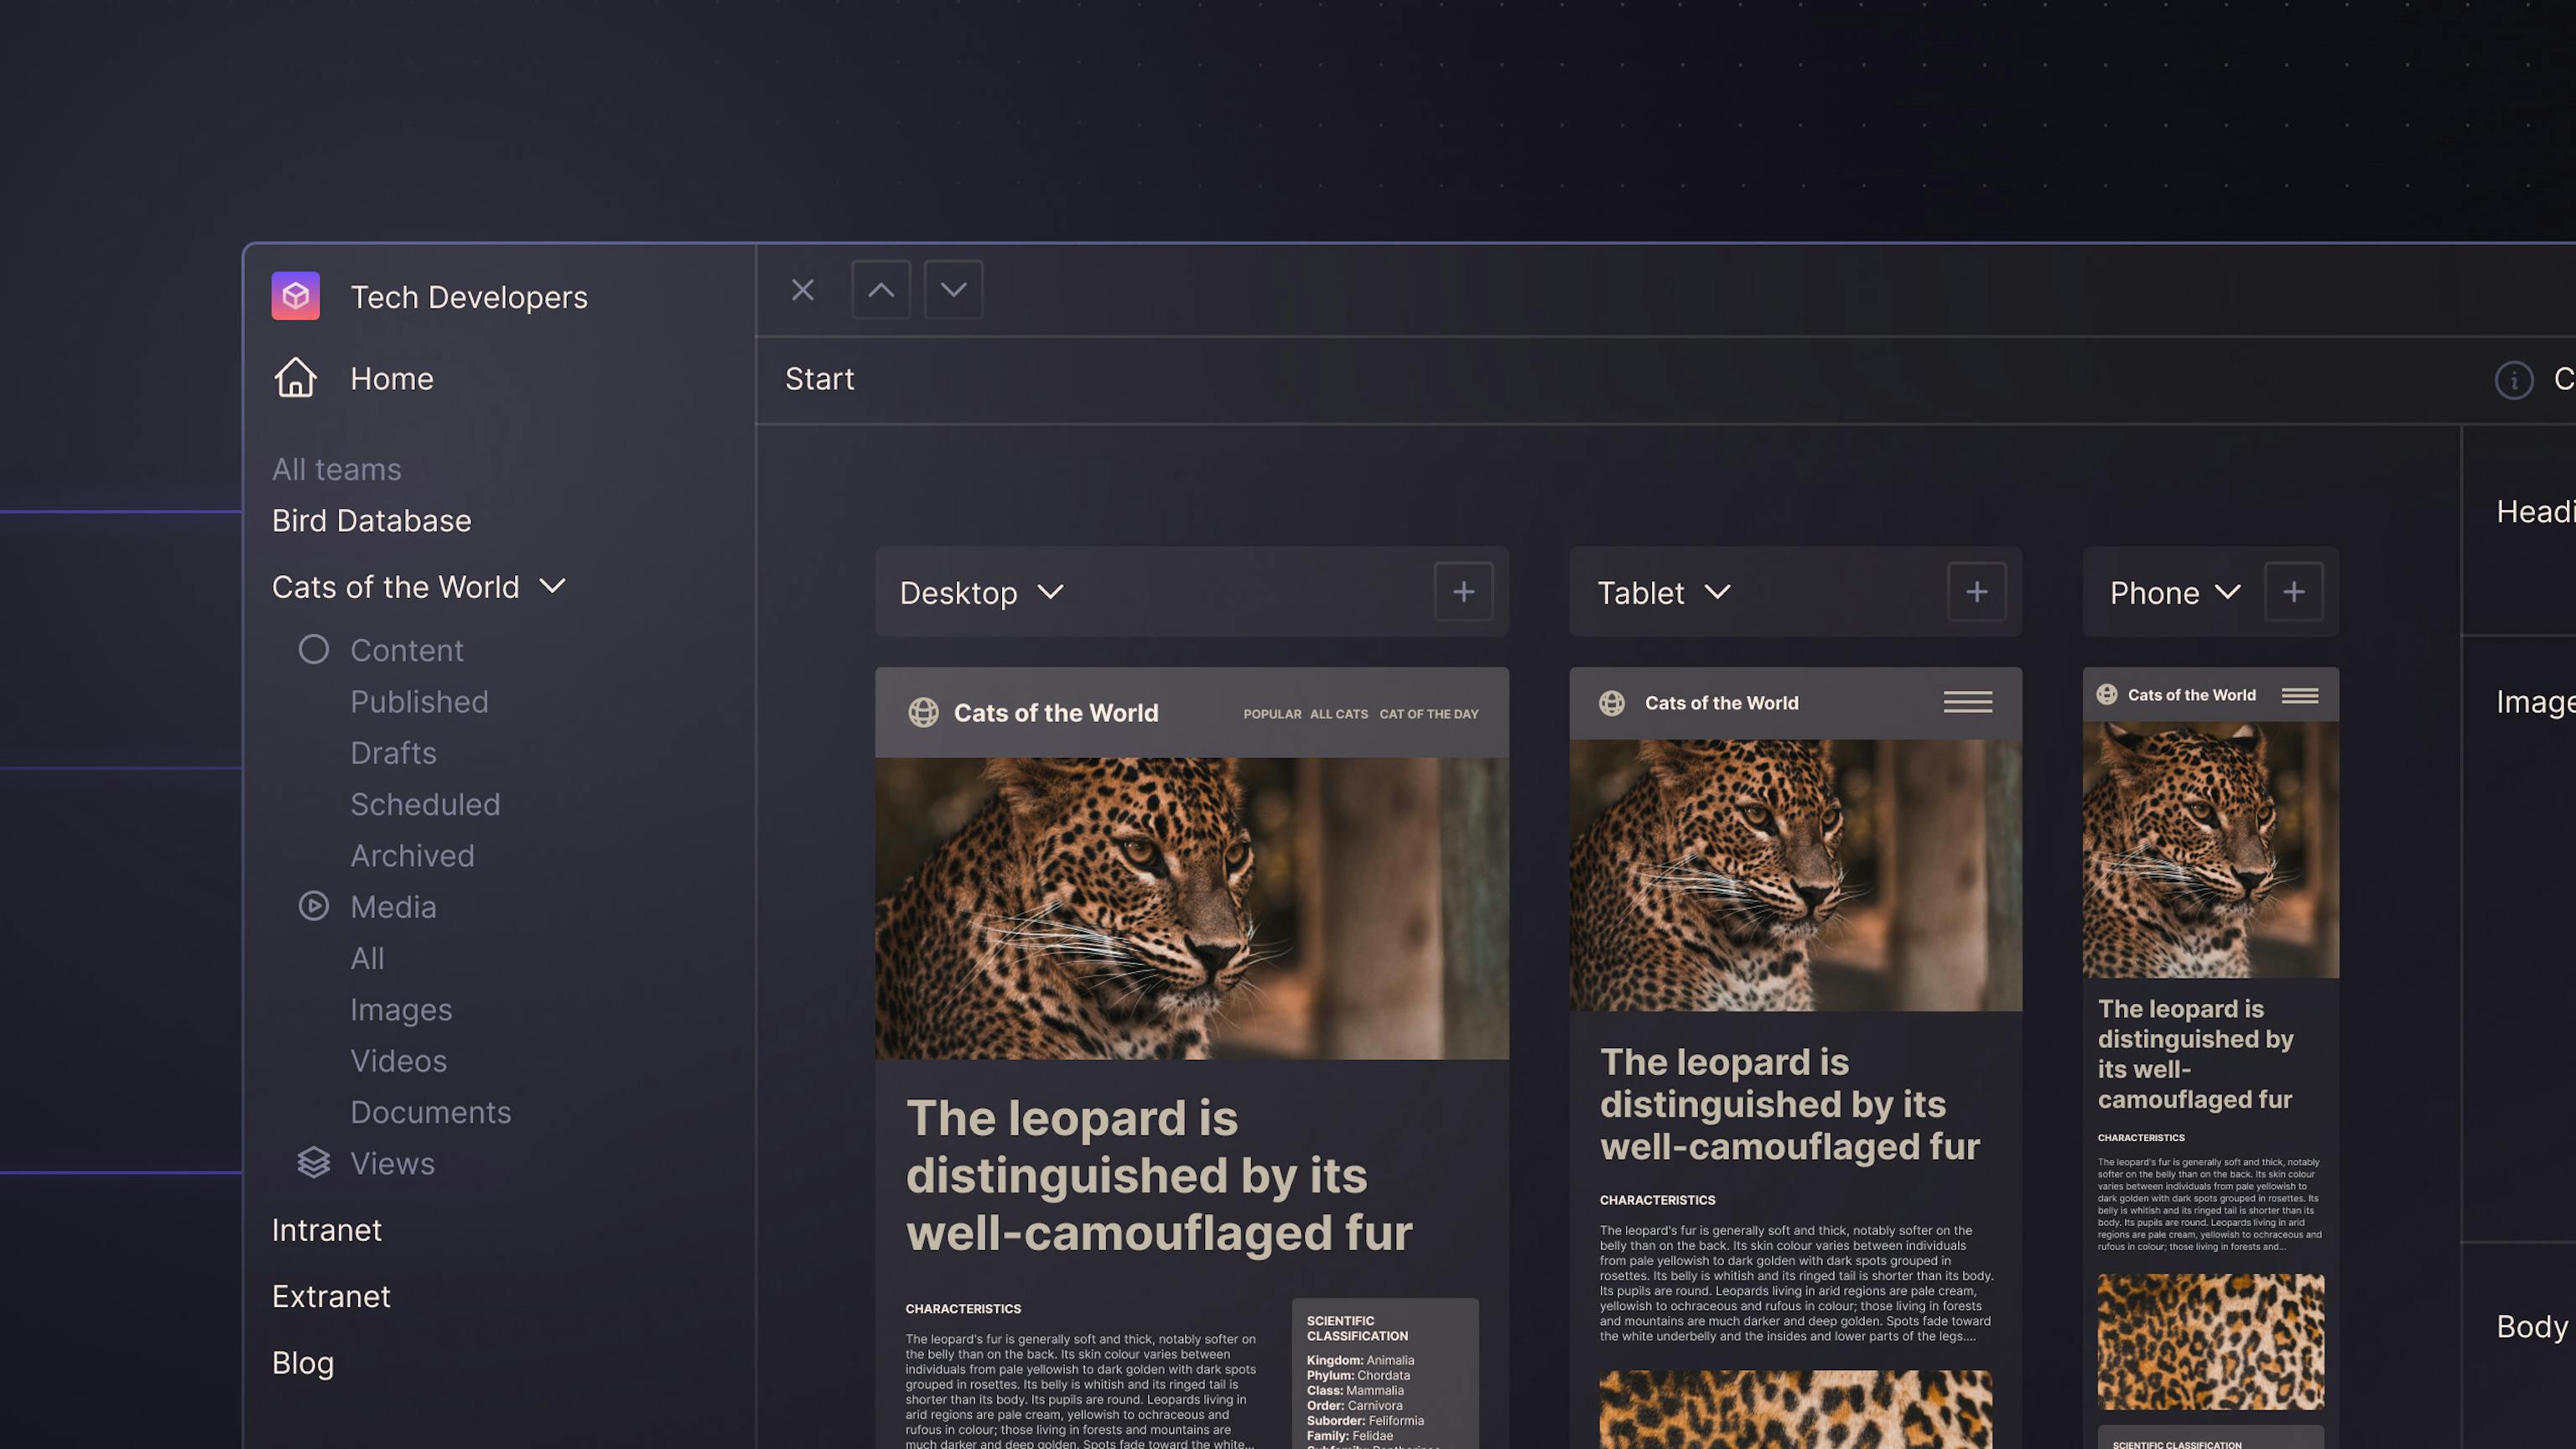The width and height of the screenshot is (2576, 1449).
Task: Open the info icon in the header
Action: point(2513,379)
